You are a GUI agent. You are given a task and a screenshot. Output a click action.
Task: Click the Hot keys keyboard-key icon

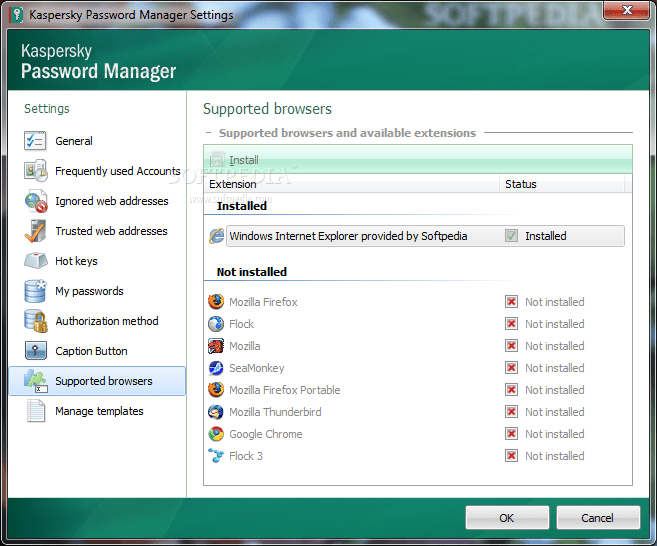(x=36, y=261)
